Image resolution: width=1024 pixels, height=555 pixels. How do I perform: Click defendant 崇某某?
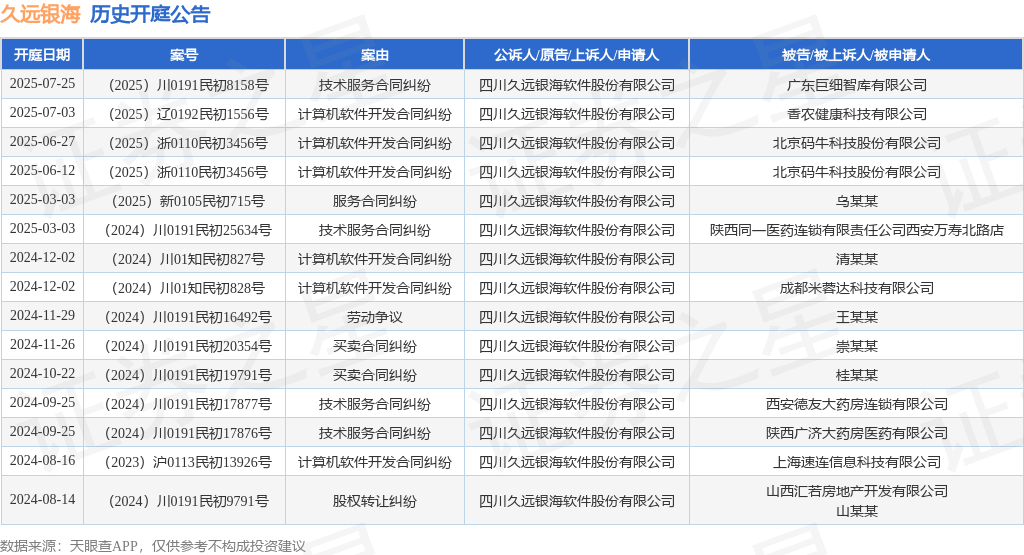tap(856, 346)
